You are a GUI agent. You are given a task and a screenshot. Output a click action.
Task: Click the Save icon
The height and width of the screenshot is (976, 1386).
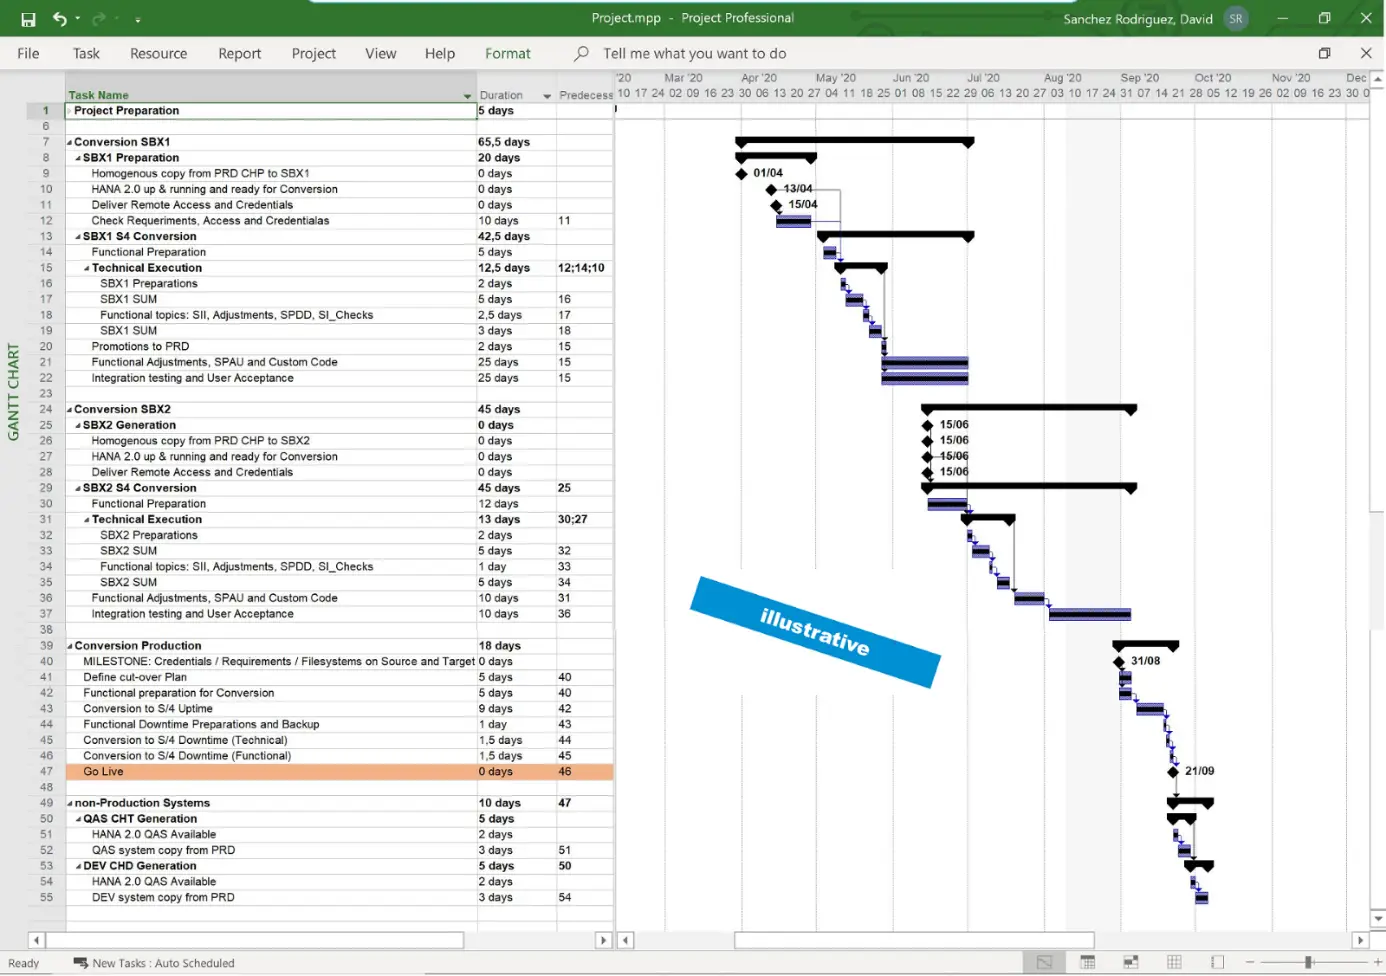coord(27,19)
